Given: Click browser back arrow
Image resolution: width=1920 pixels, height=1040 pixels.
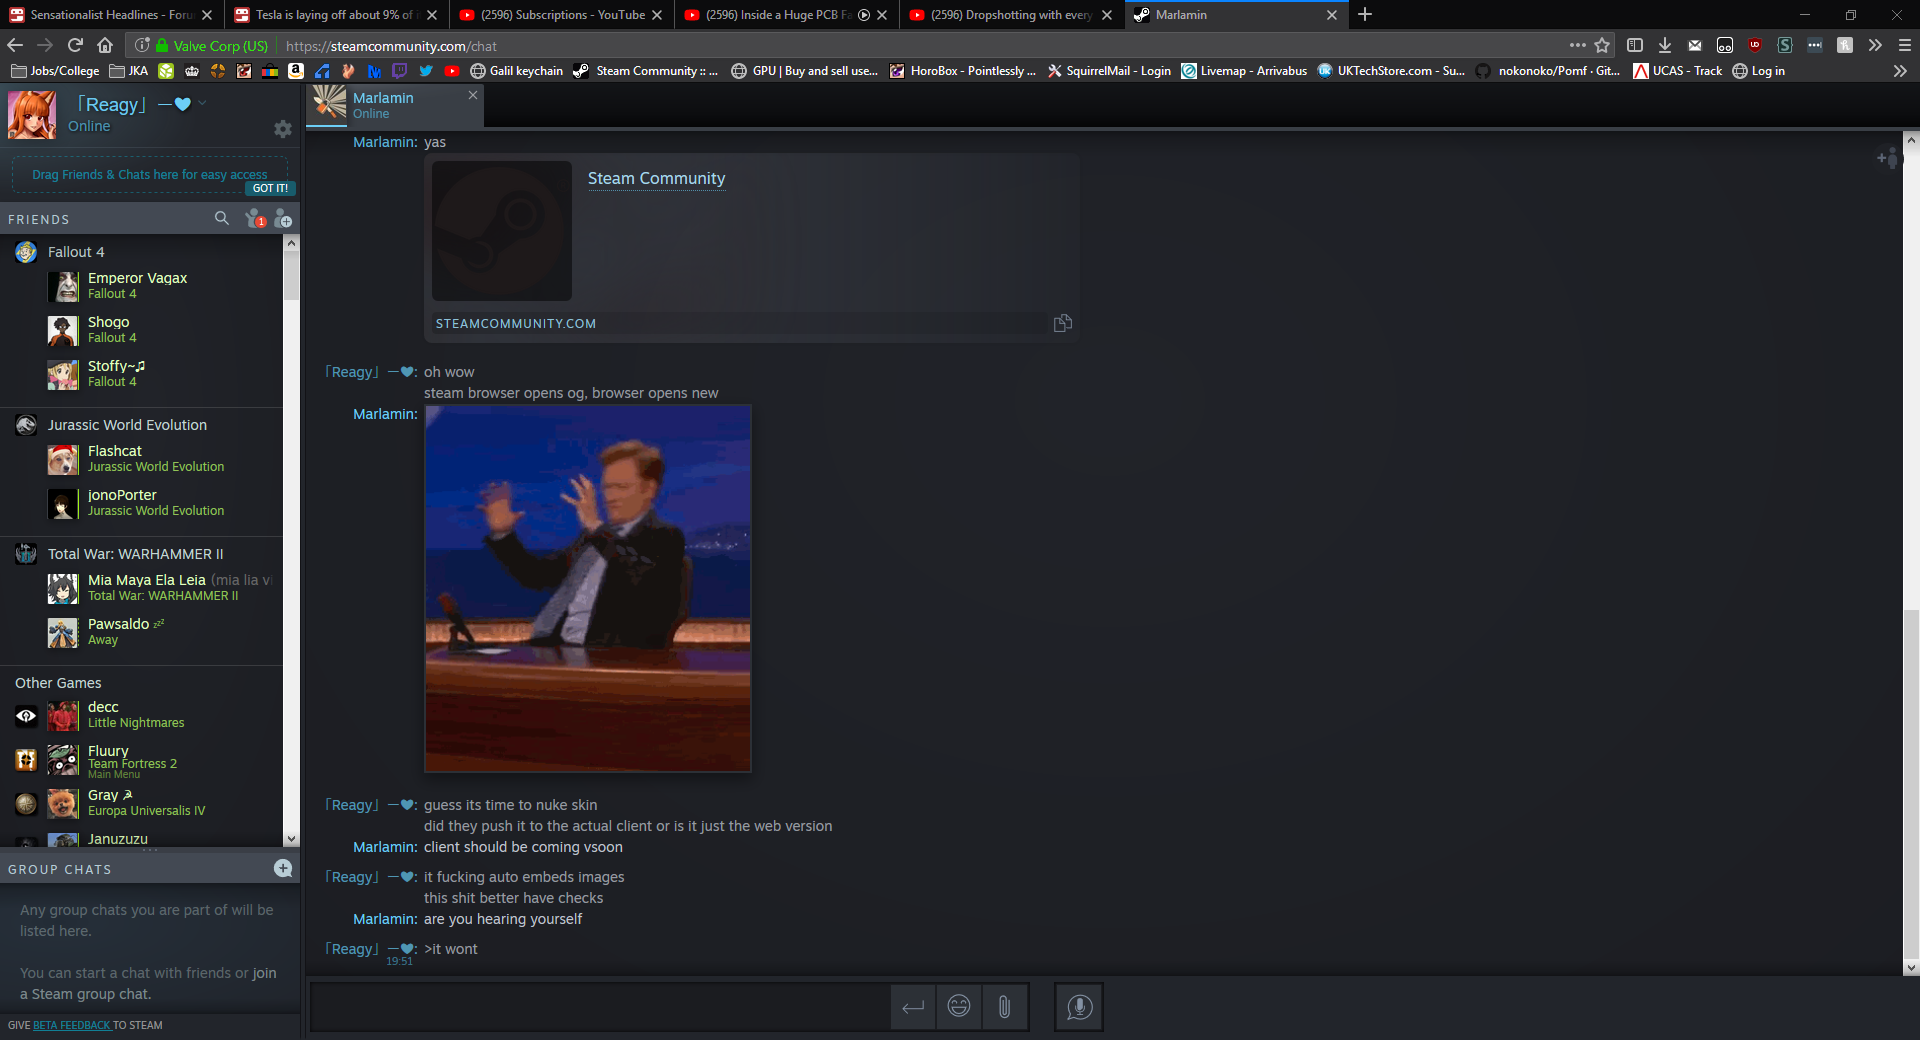Looking at the screenshot, I should (x=15, y=45).
